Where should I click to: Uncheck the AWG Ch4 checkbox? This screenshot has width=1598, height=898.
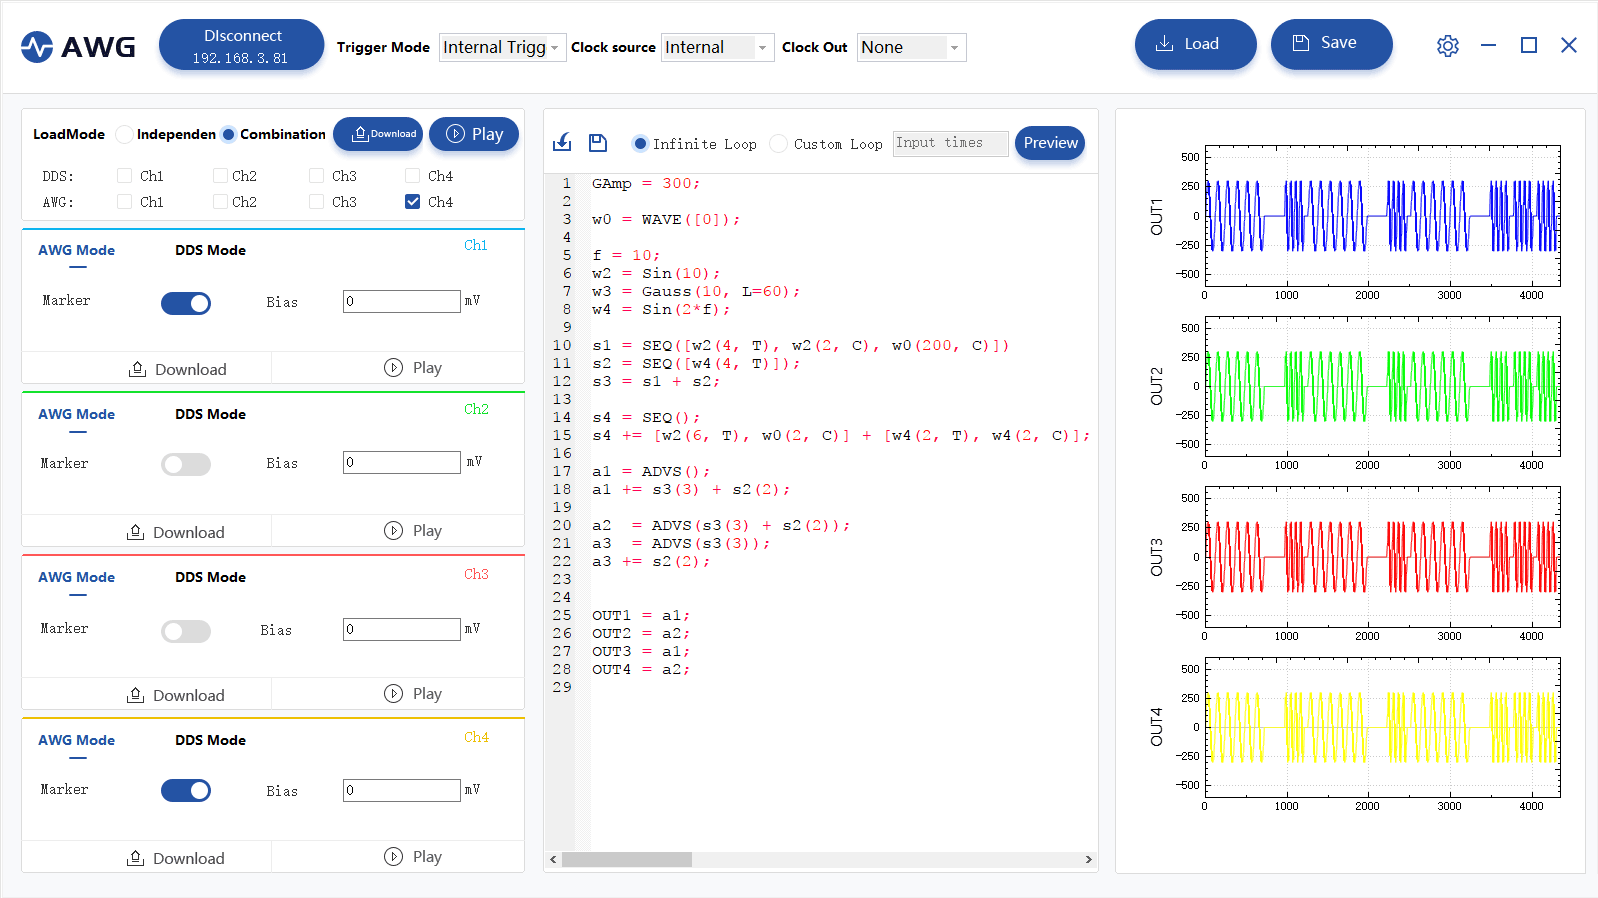pos(412,202)
